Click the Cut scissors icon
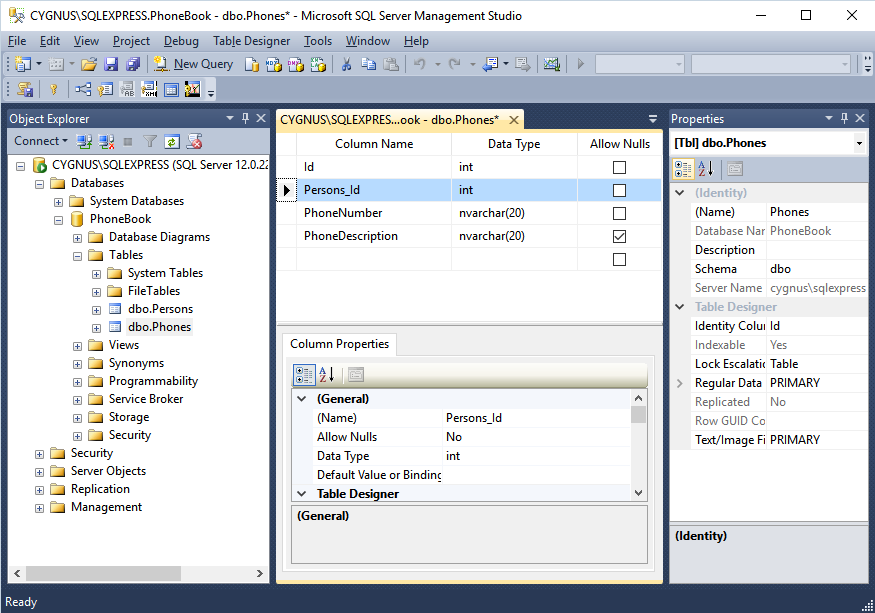875x613 pixels. pyautogui.click(x=347, y=64)
